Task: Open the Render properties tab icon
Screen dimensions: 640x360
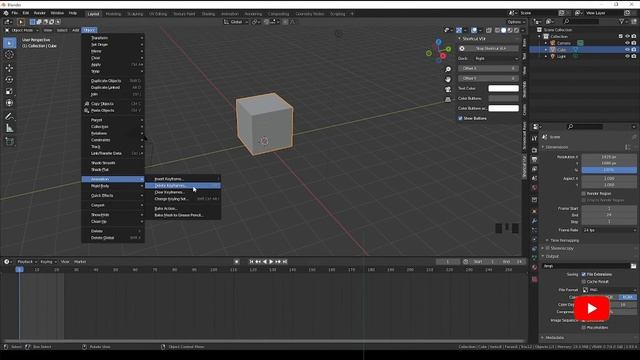Action: (534, 150)
